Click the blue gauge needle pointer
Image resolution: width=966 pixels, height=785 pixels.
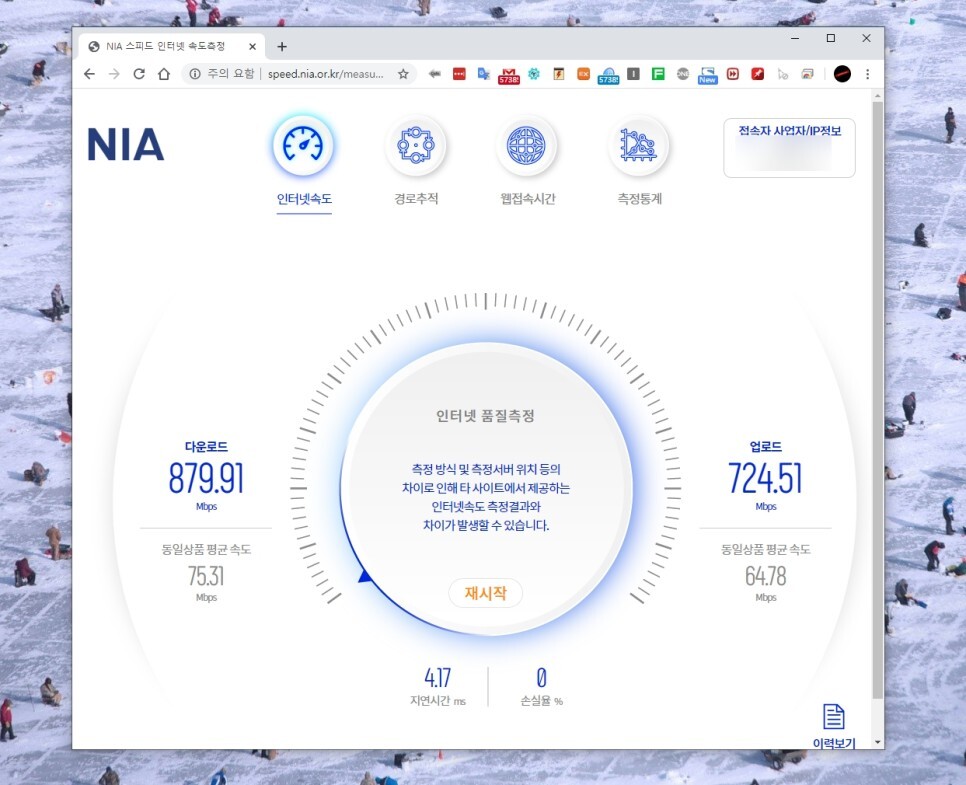(x=365, y=576)
